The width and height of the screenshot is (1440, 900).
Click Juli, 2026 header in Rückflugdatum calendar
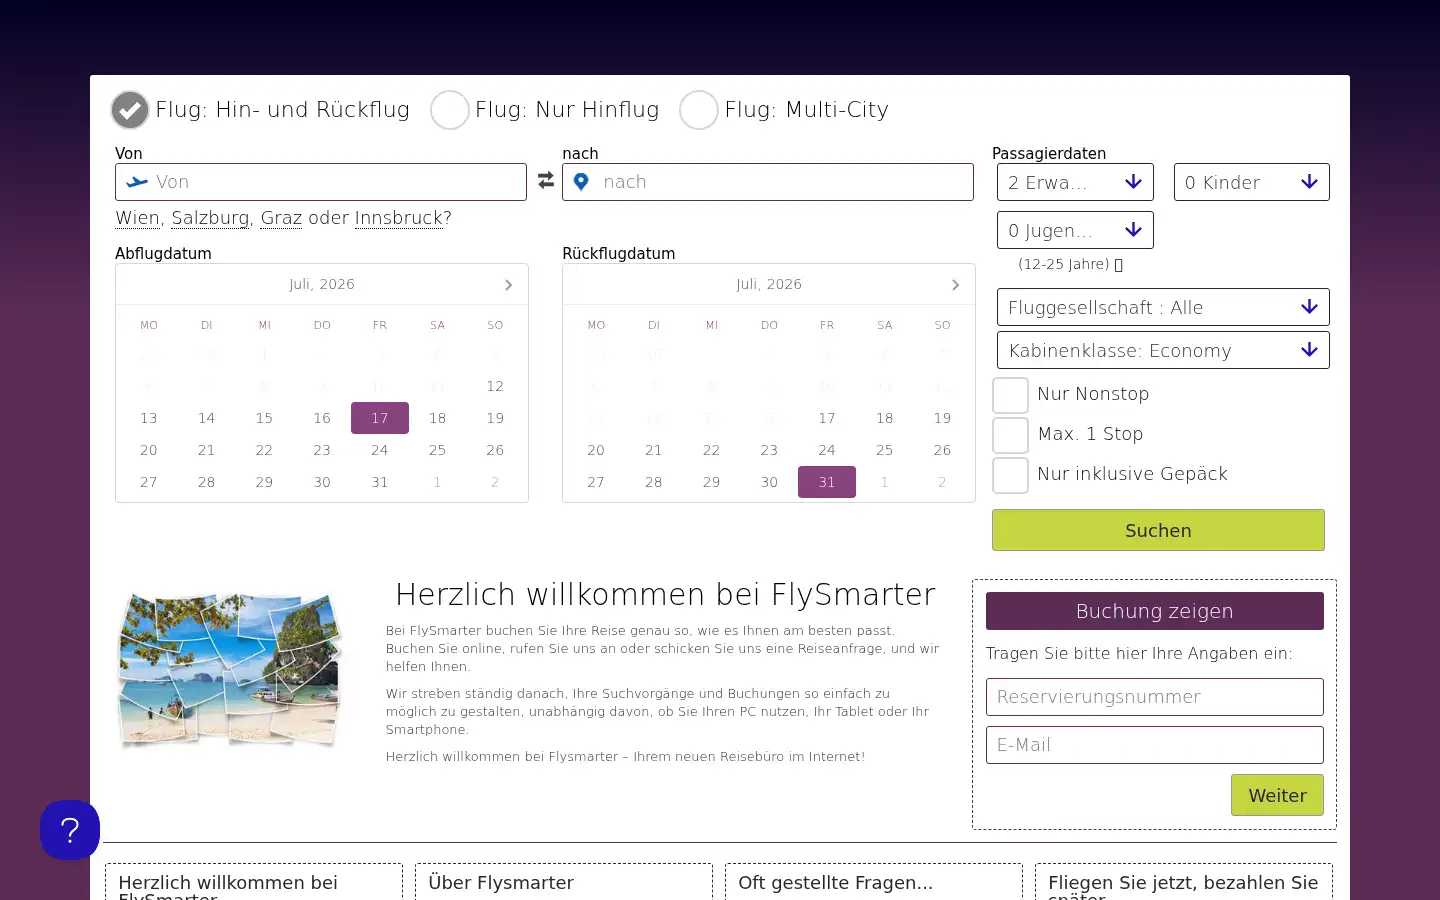pos(769,284)
